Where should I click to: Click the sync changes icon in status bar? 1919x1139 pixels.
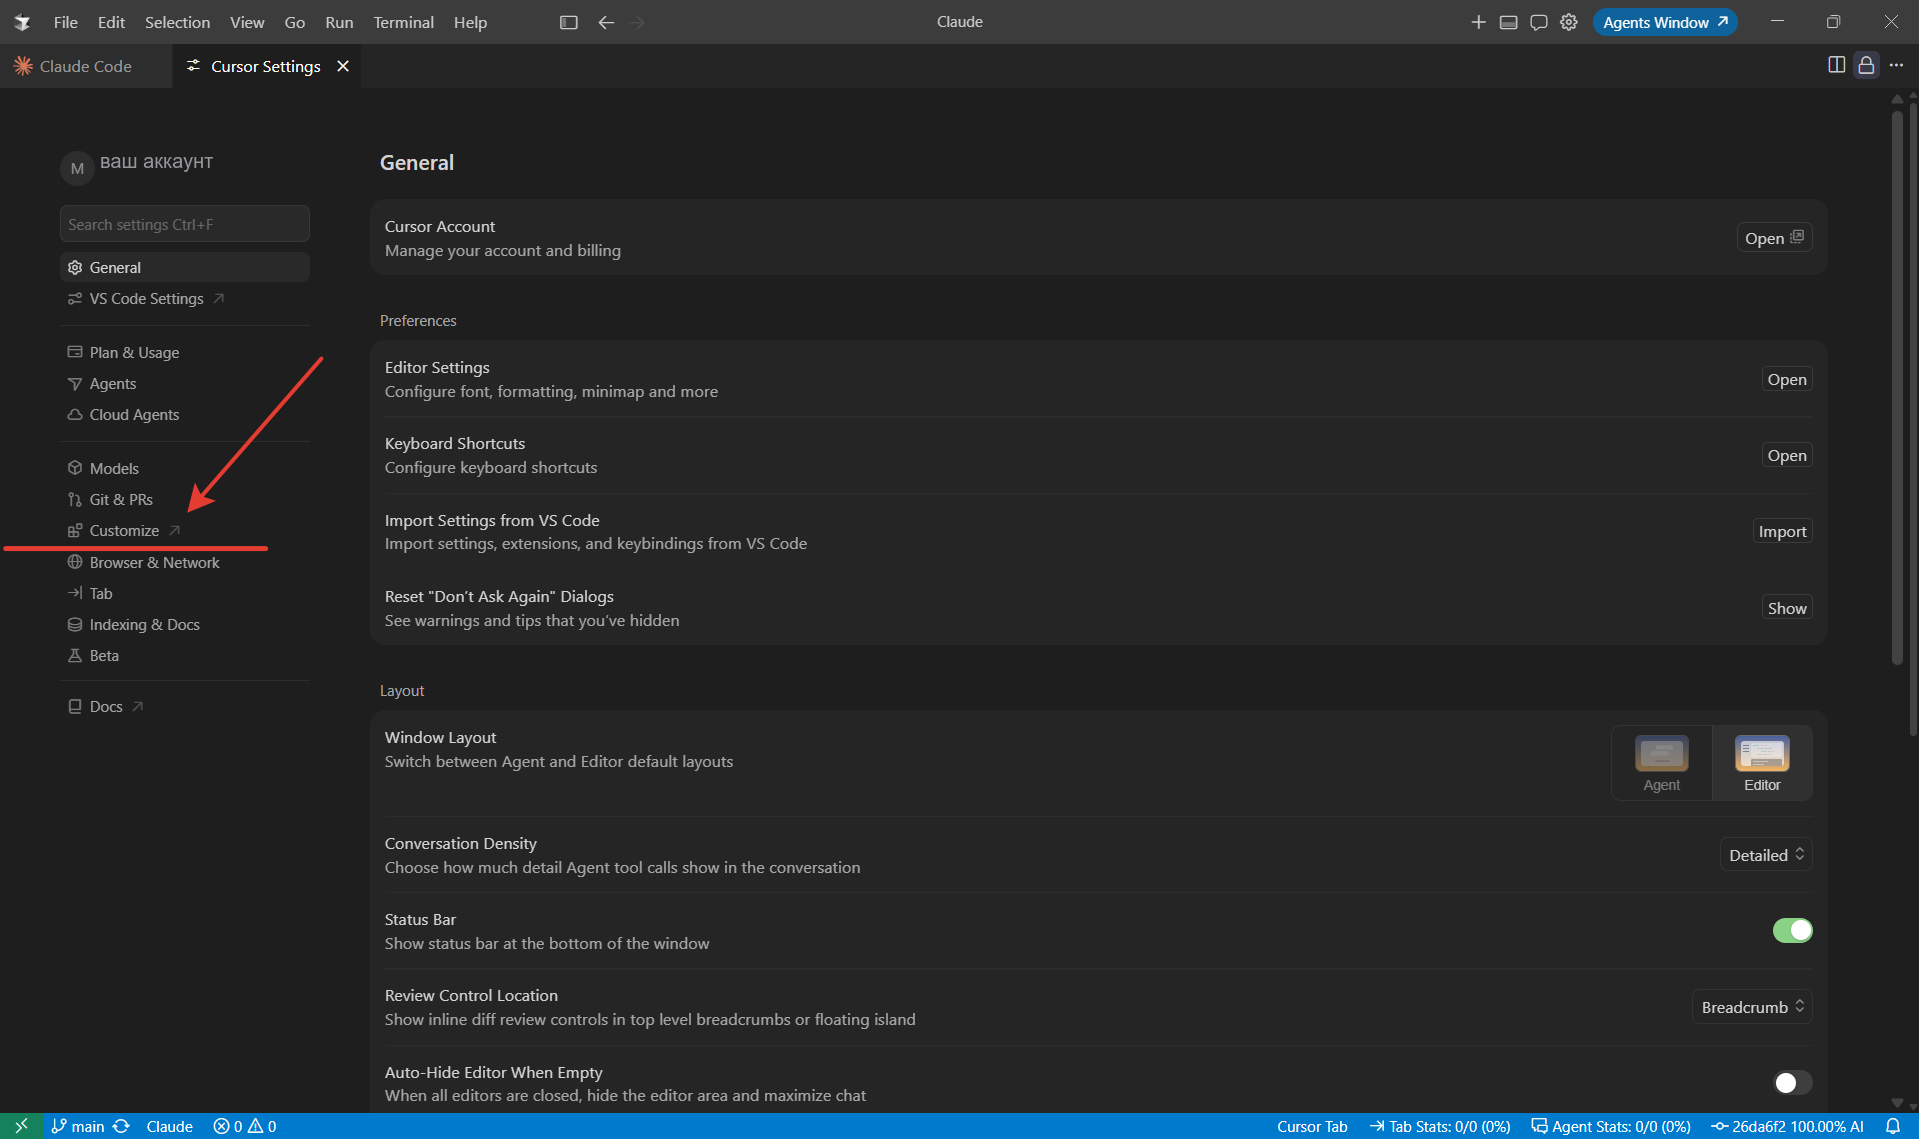[121, 1126]
